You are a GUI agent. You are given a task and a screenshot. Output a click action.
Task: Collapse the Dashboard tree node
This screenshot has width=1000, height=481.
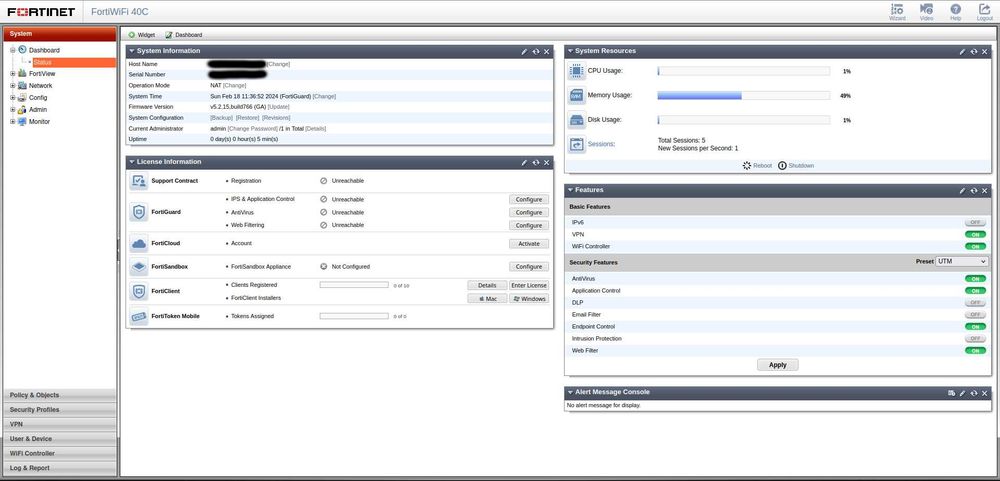tap(12, 50)
